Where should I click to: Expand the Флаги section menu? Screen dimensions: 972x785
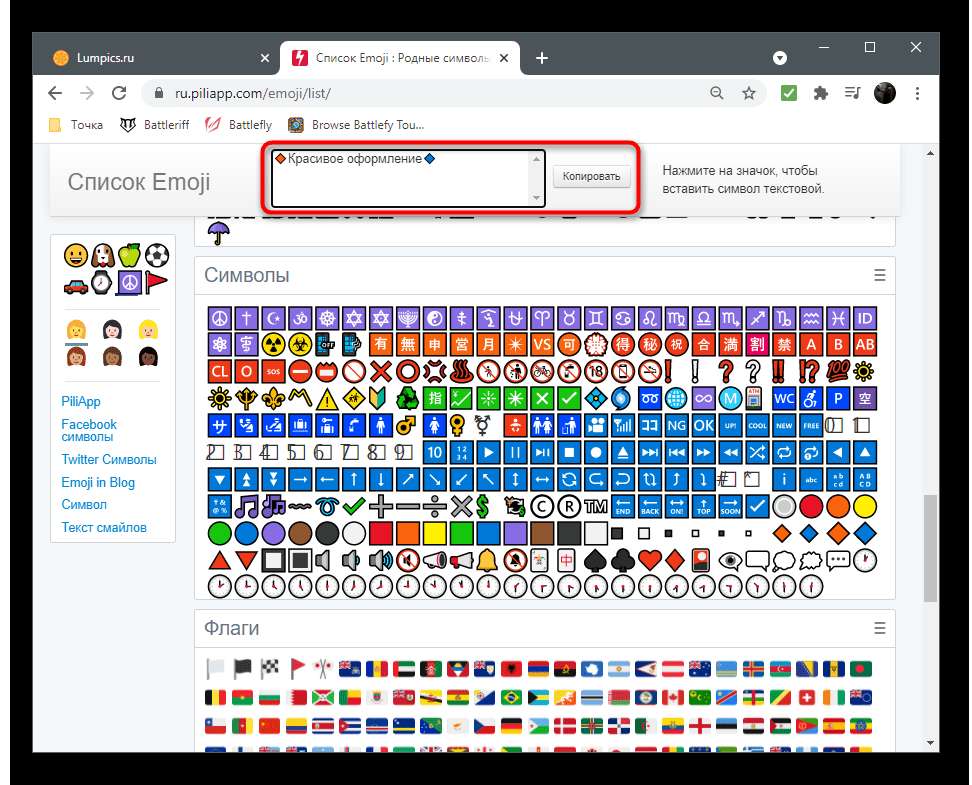point(879,628)
